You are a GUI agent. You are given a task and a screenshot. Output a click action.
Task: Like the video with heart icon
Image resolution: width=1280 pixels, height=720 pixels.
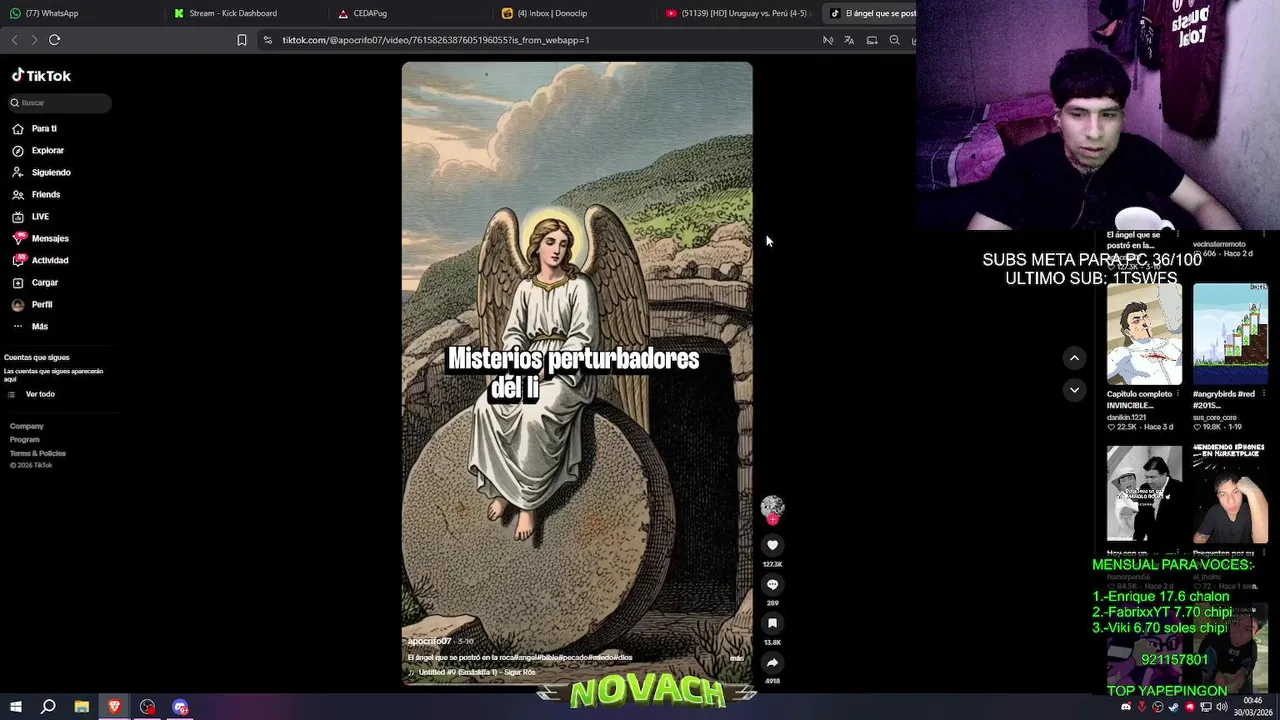tap(772, 545)
